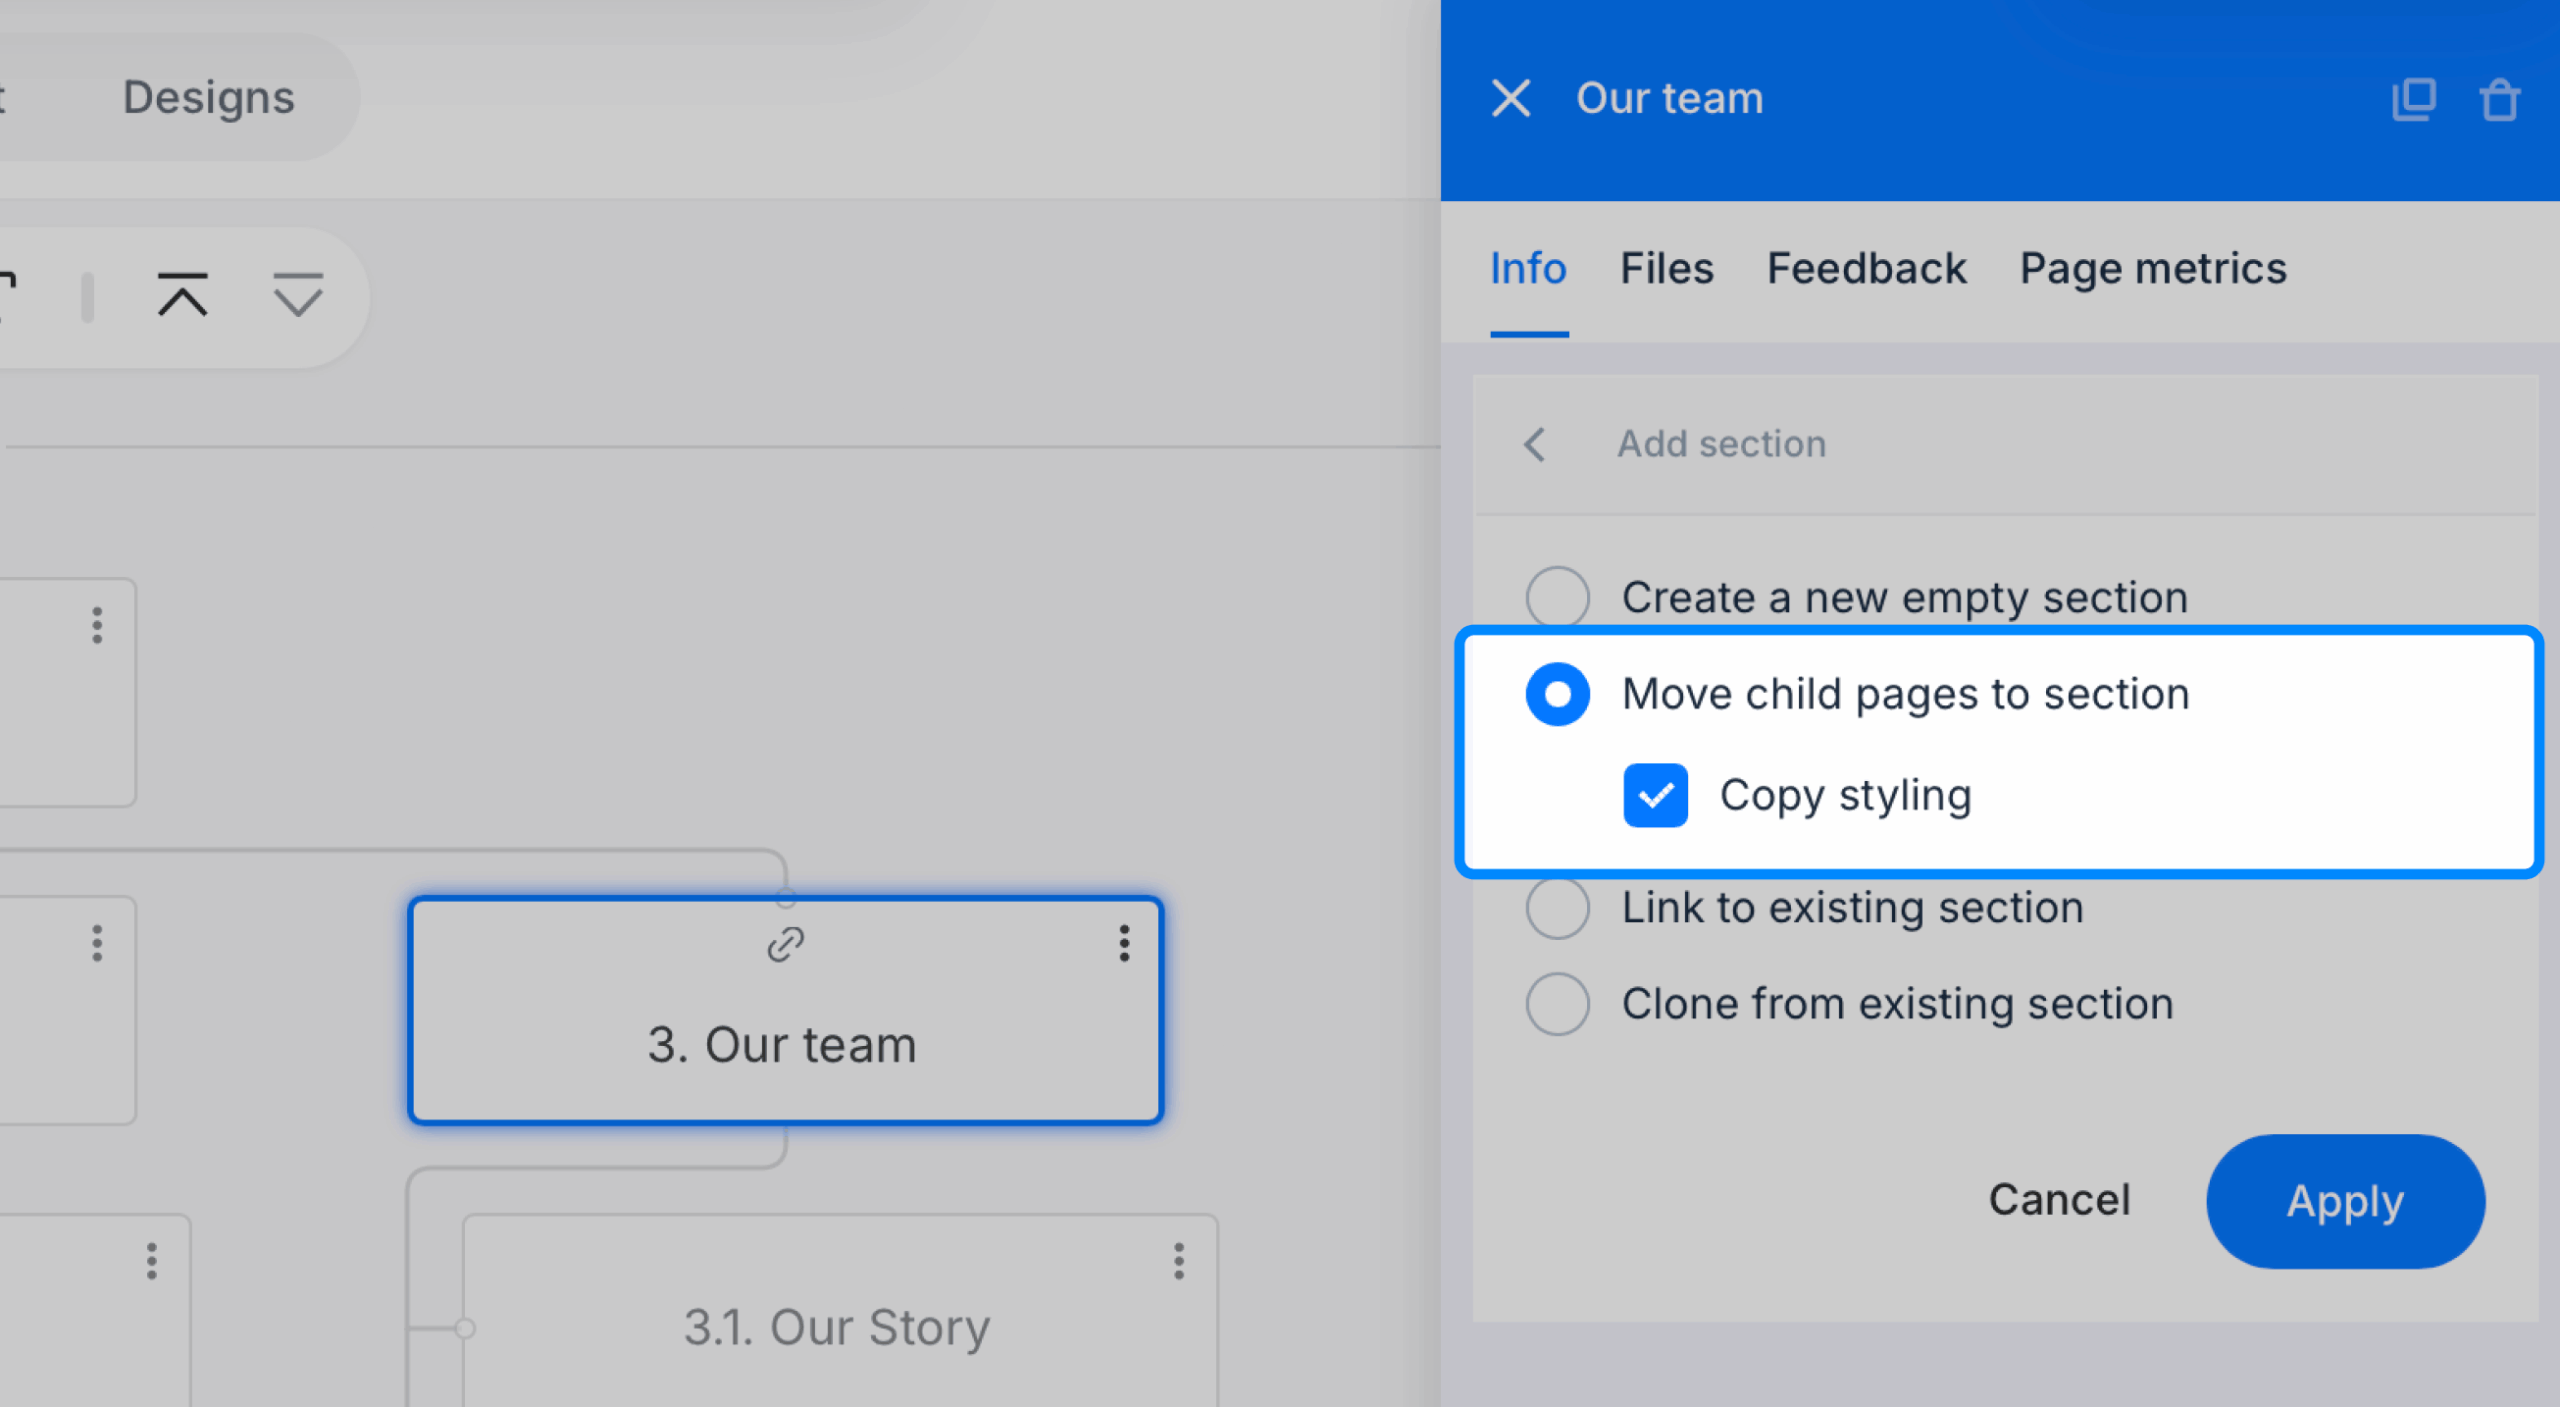Click the connector node left of Our Story
This screenshot has height=1407, width=2560.
coord(464,1328)
